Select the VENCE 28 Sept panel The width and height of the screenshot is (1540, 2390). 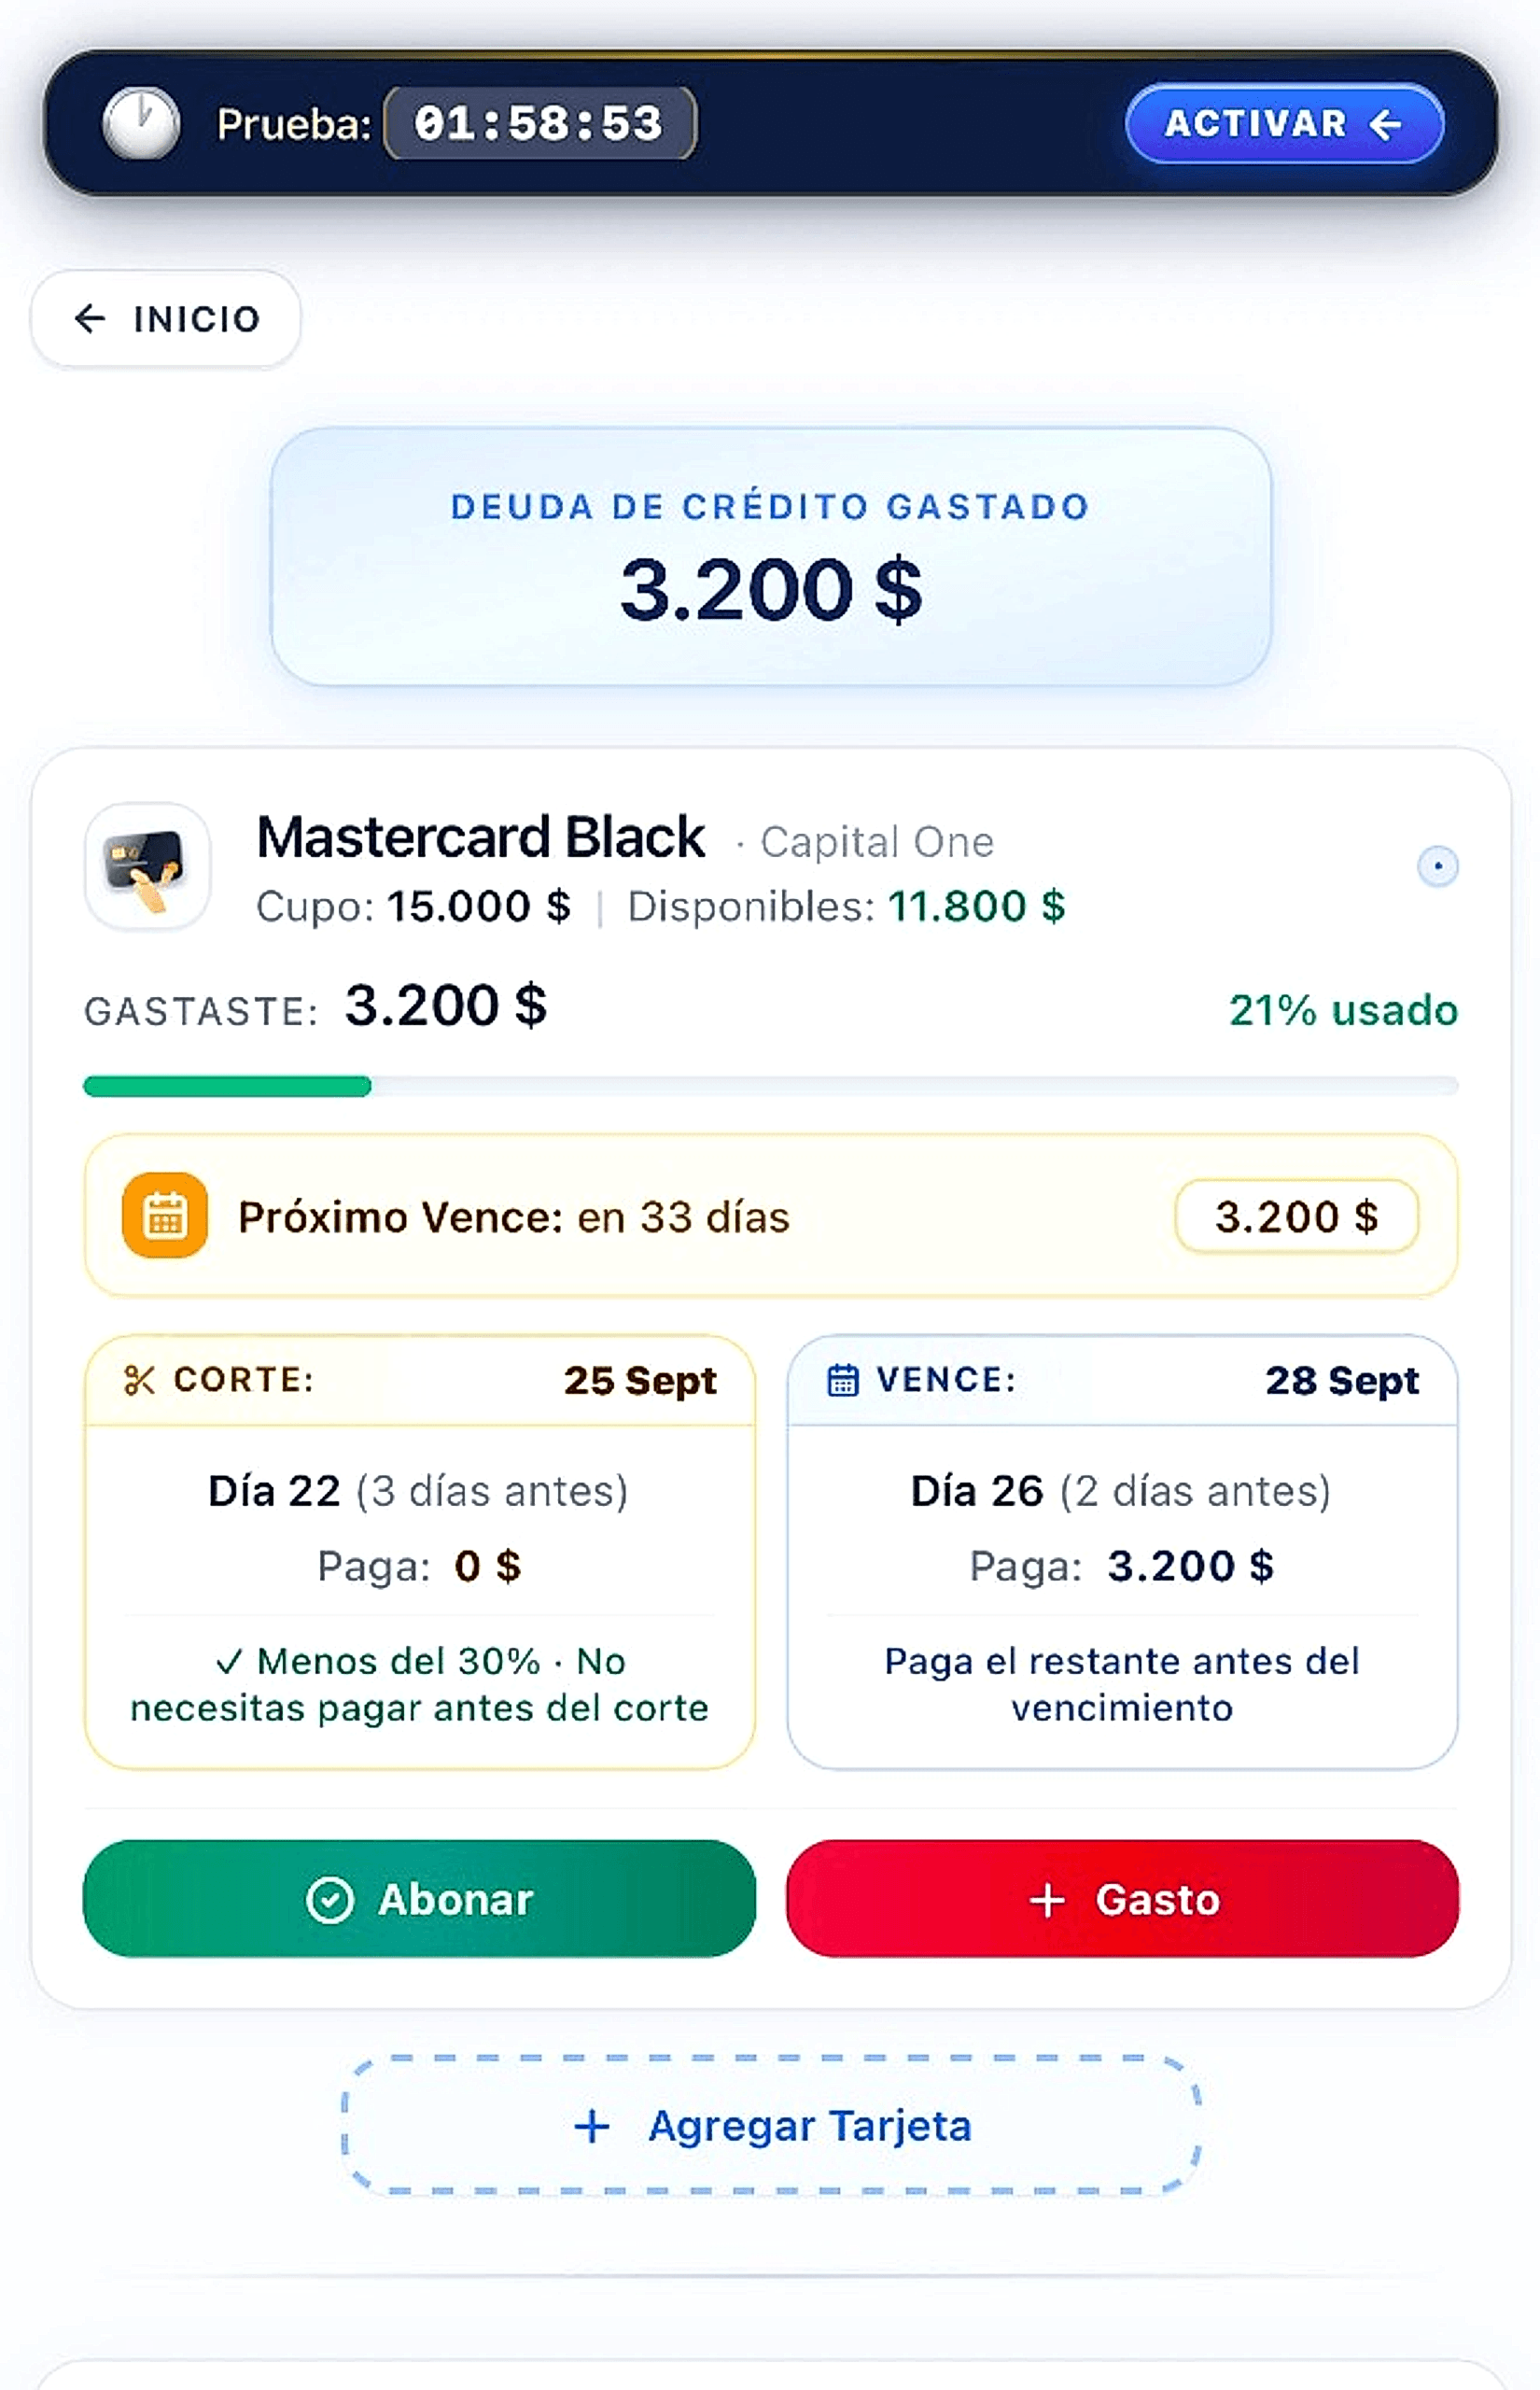tap(1122, 1552)
